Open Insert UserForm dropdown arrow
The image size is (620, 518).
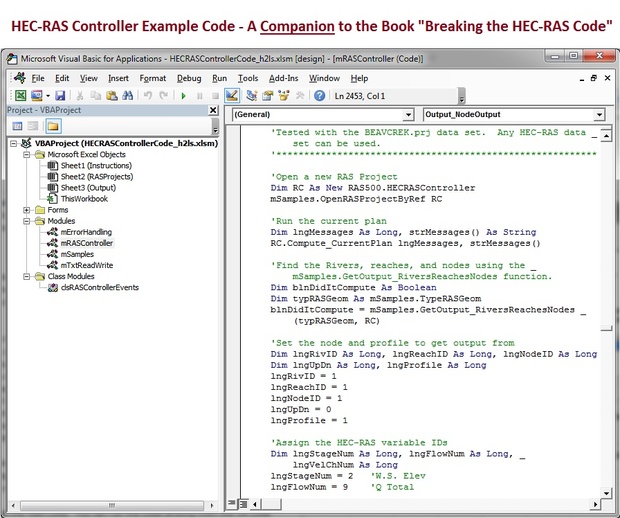[x=47, y=96]
